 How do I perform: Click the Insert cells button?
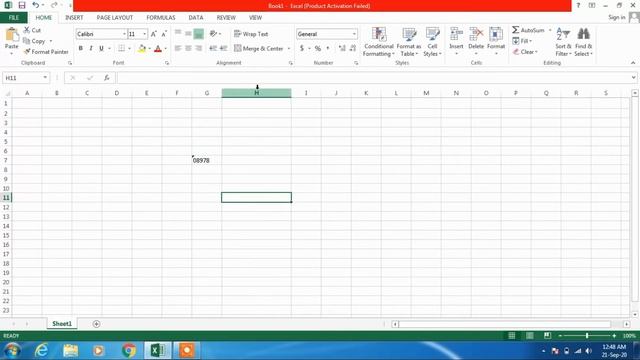[456, 41]
